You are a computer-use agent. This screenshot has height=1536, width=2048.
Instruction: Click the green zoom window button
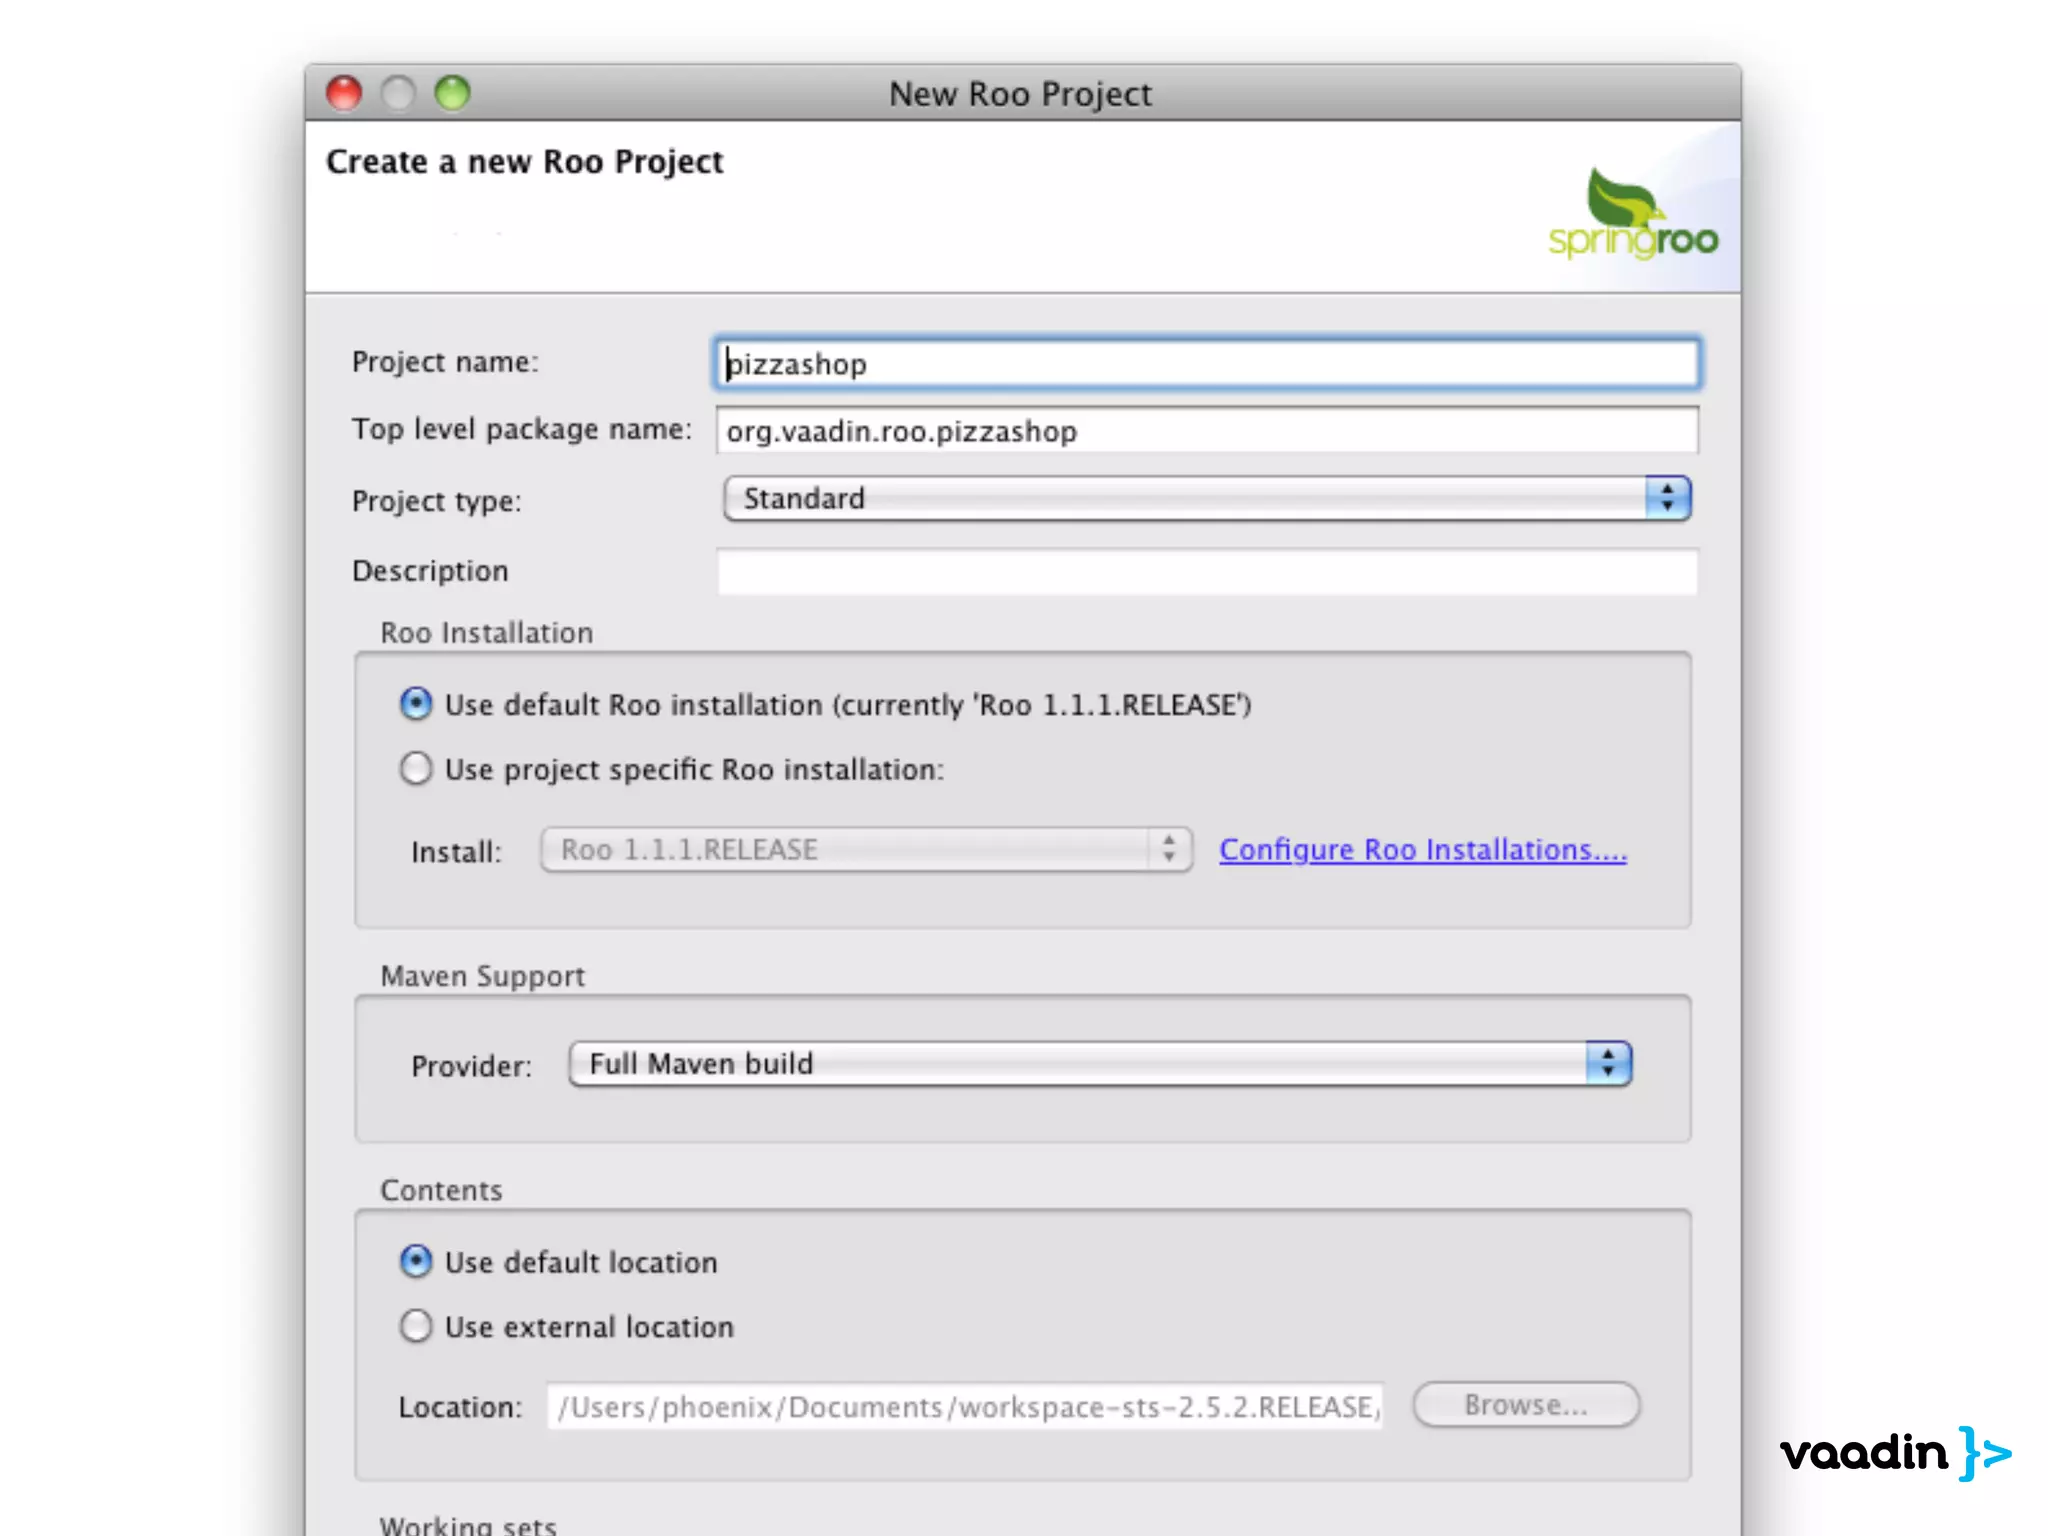(452, 93)
